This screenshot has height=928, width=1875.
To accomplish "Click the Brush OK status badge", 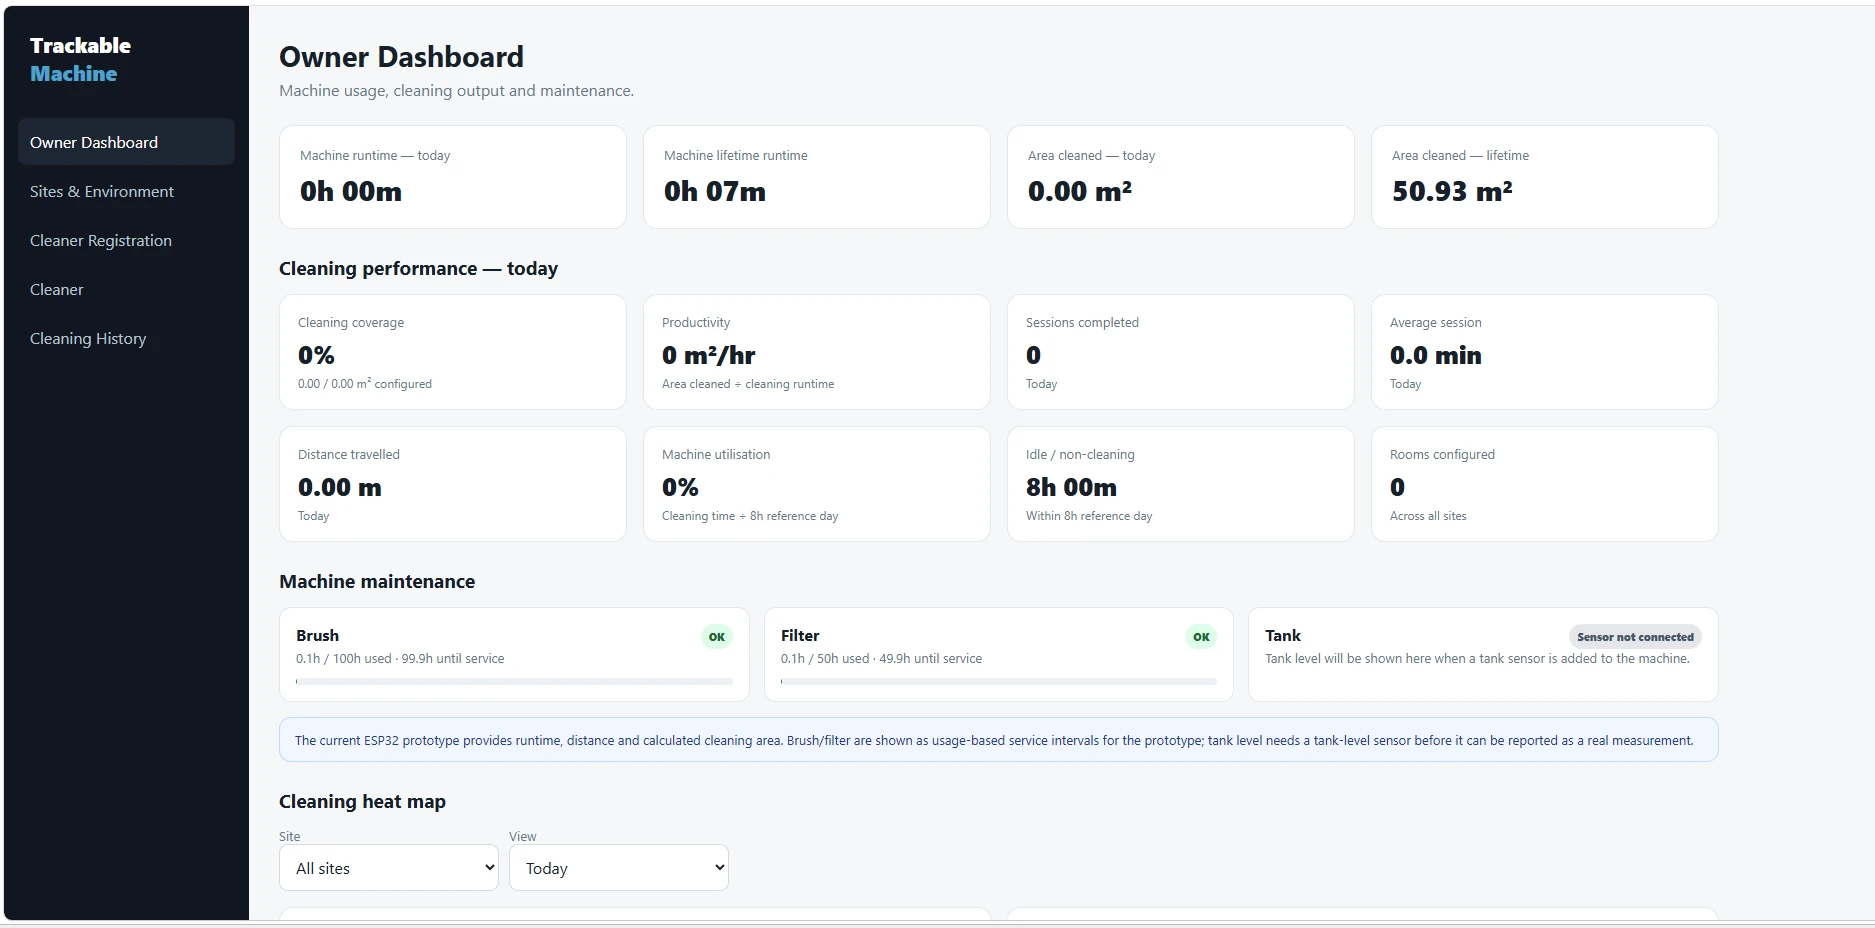I will [717, 637].
